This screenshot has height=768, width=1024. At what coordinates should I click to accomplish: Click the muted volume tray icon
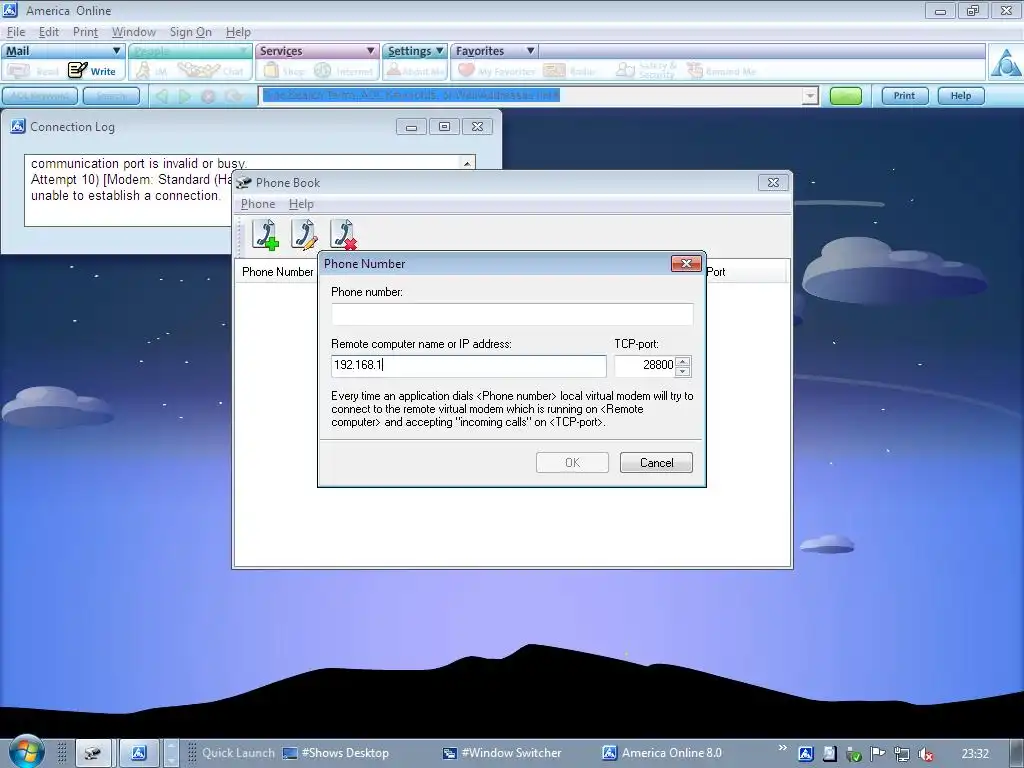click(925, 754)
